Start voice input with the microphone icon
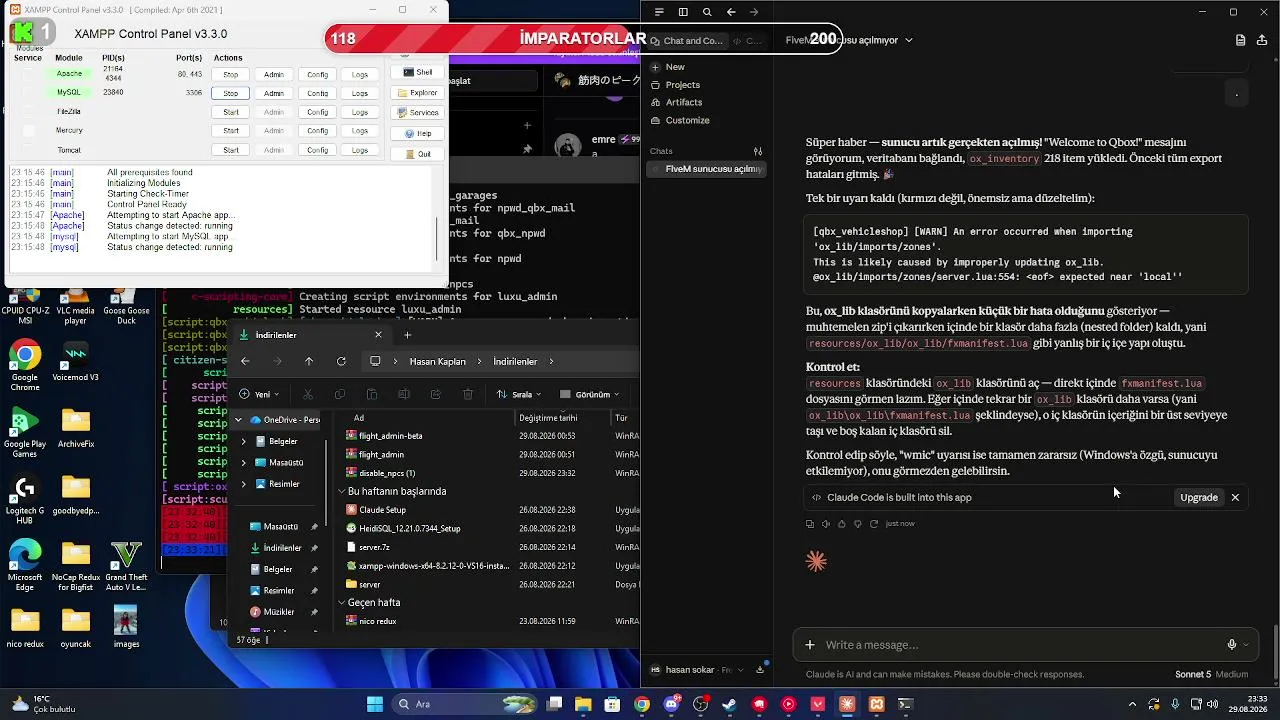Image resolution: width=1280 pixels, height=720 pixels. tap(1232, 645)
